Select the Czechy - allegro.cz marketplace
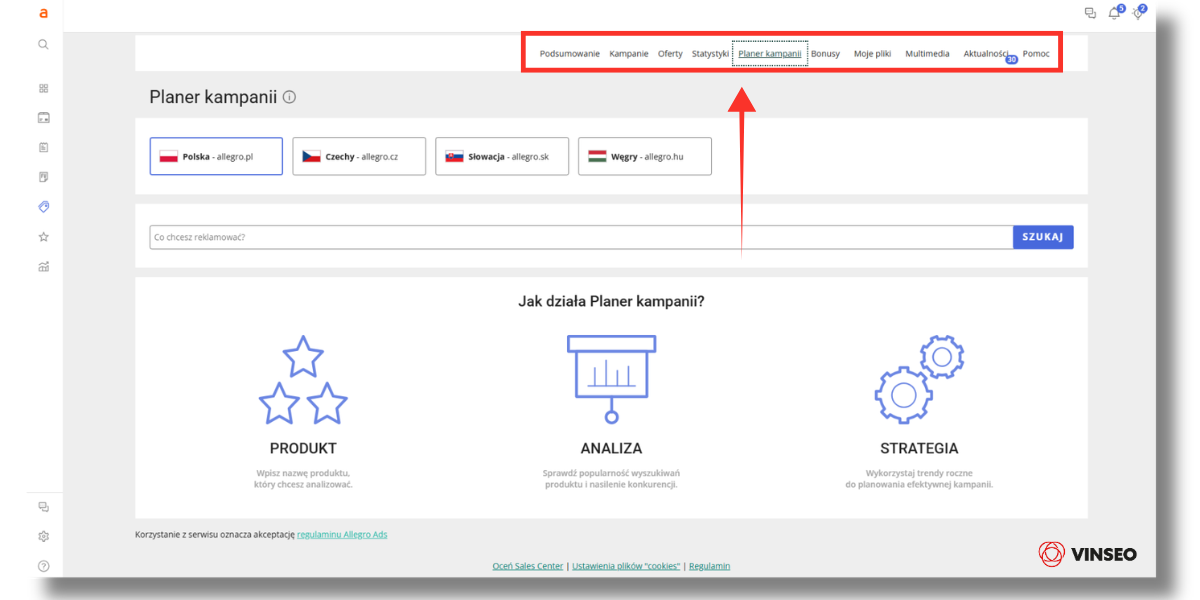Image resolution: width=1200 pixels, height=600 pixels. click(359, 156)
